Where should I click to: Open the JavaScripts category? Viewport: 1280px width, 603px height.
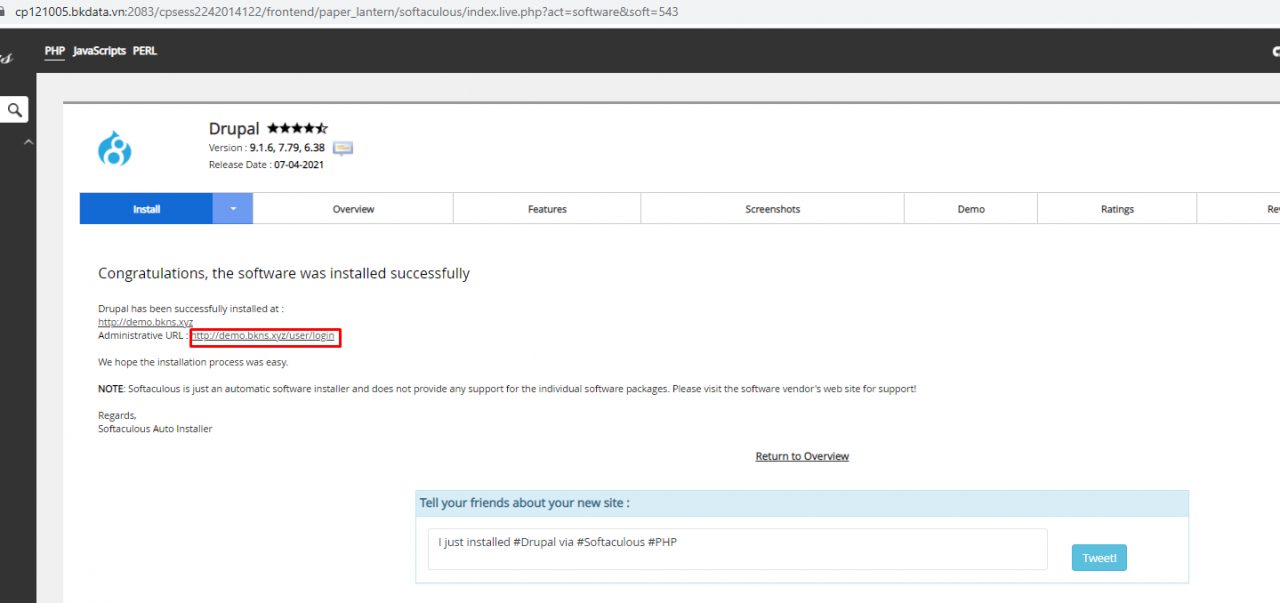tap(99, 51)
